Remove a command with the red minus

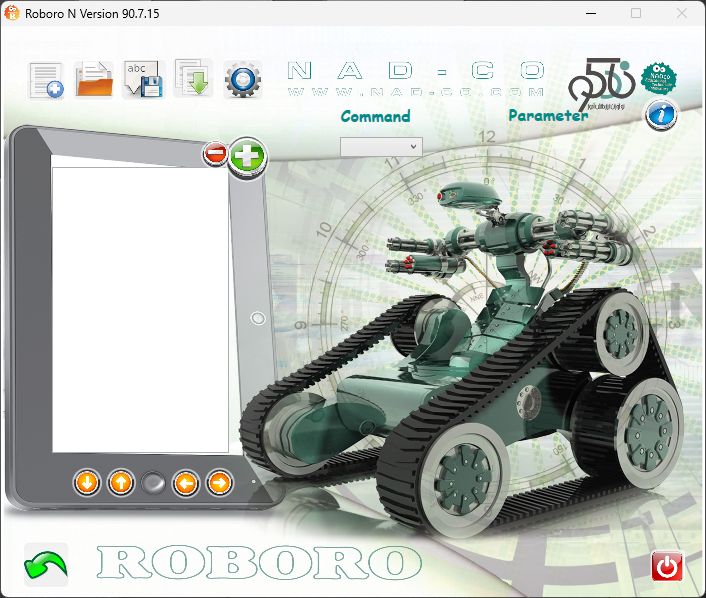click(x=215, y=154)
